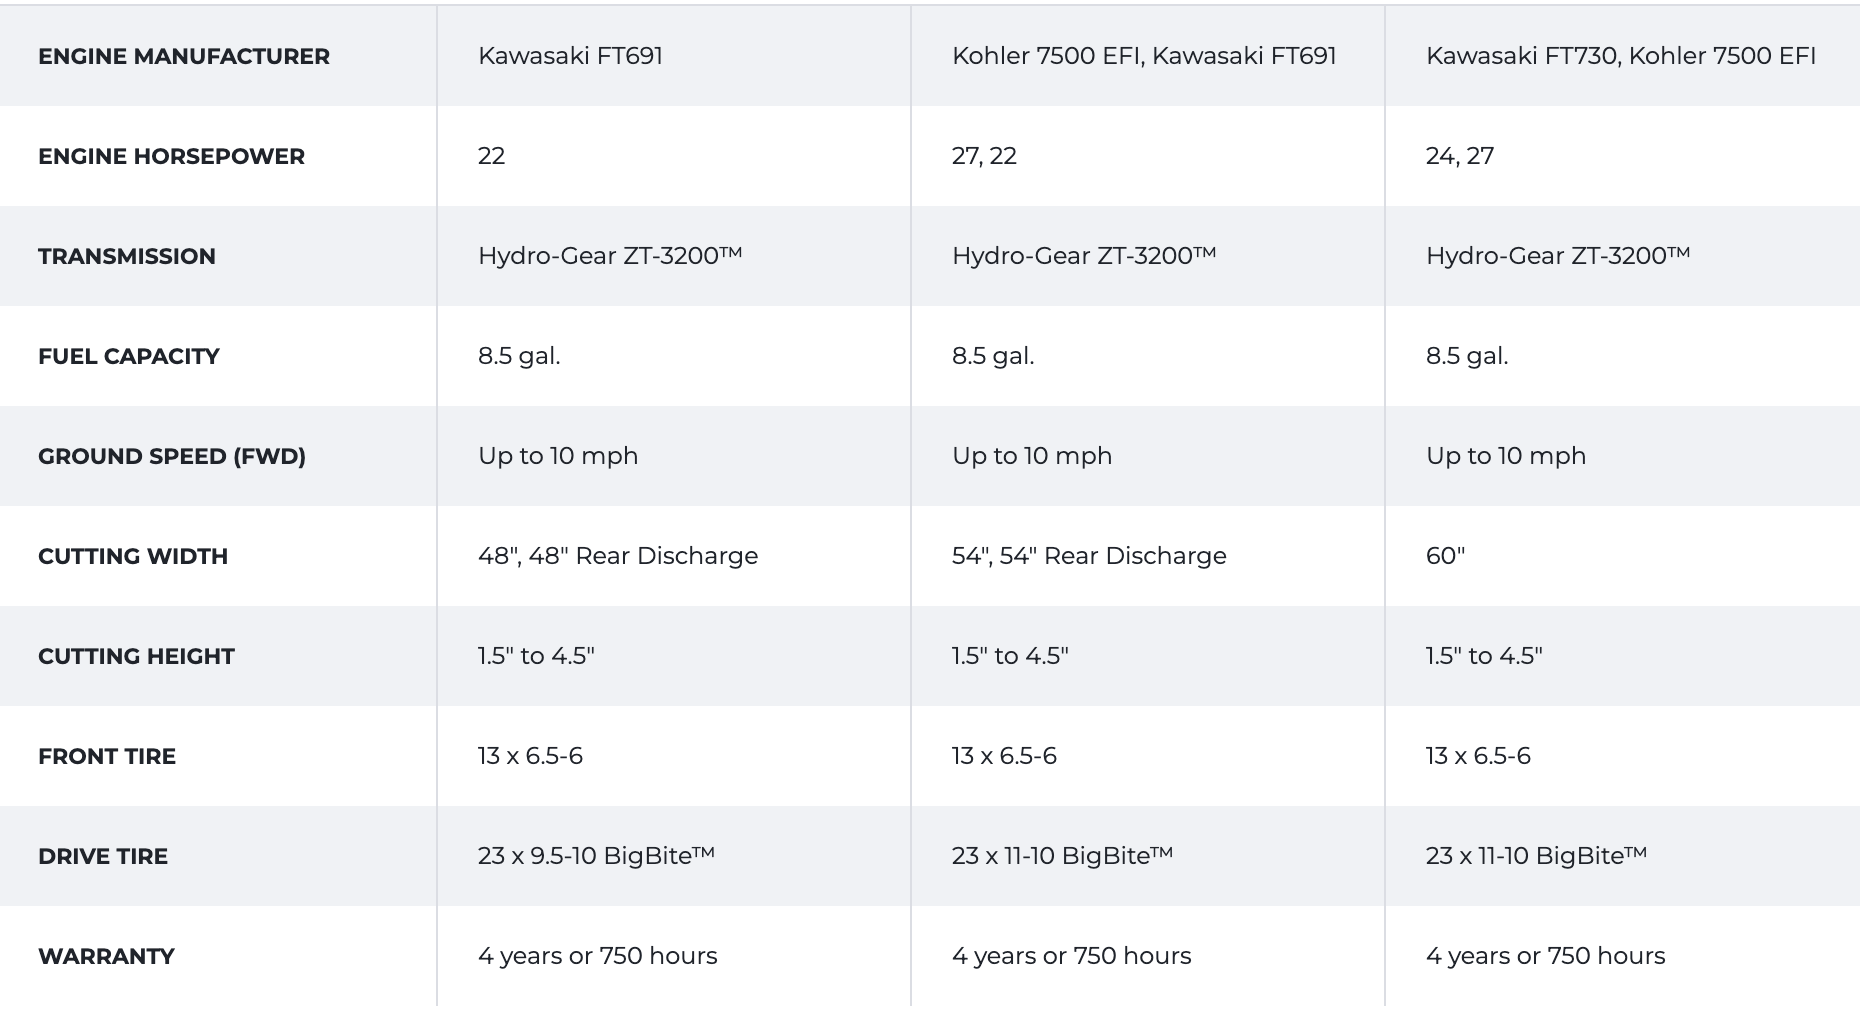This screenshot has width=1862, height=1018.
Task: Click the 48", 48" Rear Discharge cell
Action: tap(618, 556)
